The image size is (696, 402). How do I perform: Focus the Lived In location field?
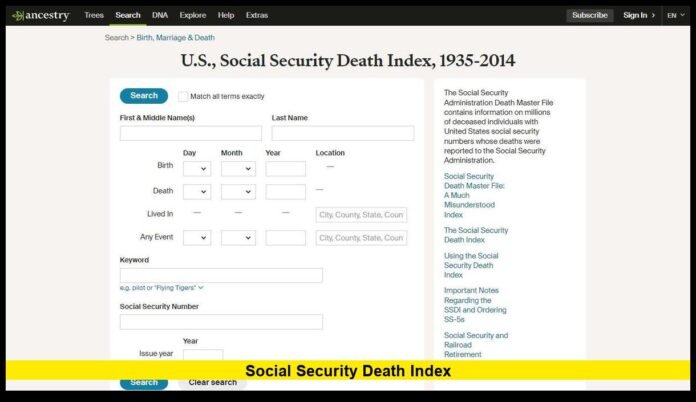(361, 215)
